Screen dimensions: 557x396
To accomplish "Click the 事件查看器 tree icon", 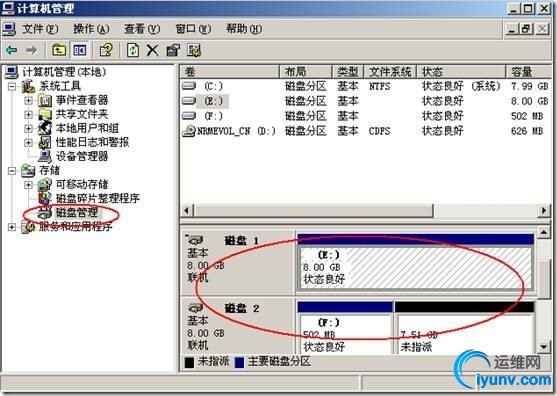I will pyautogui.click(x=45, y=101).
